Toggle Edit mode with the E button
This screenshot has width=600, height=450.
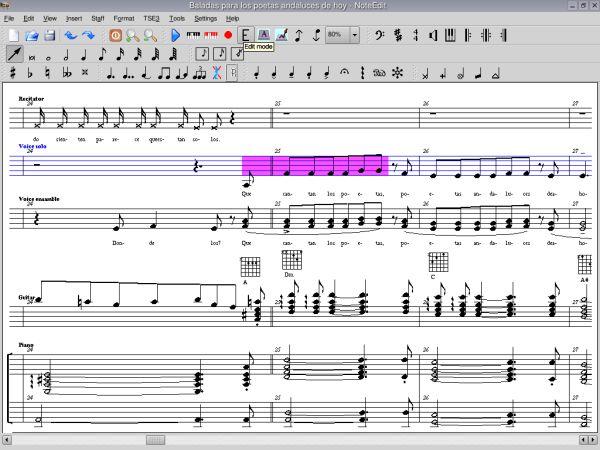click(x=246, y=35)
